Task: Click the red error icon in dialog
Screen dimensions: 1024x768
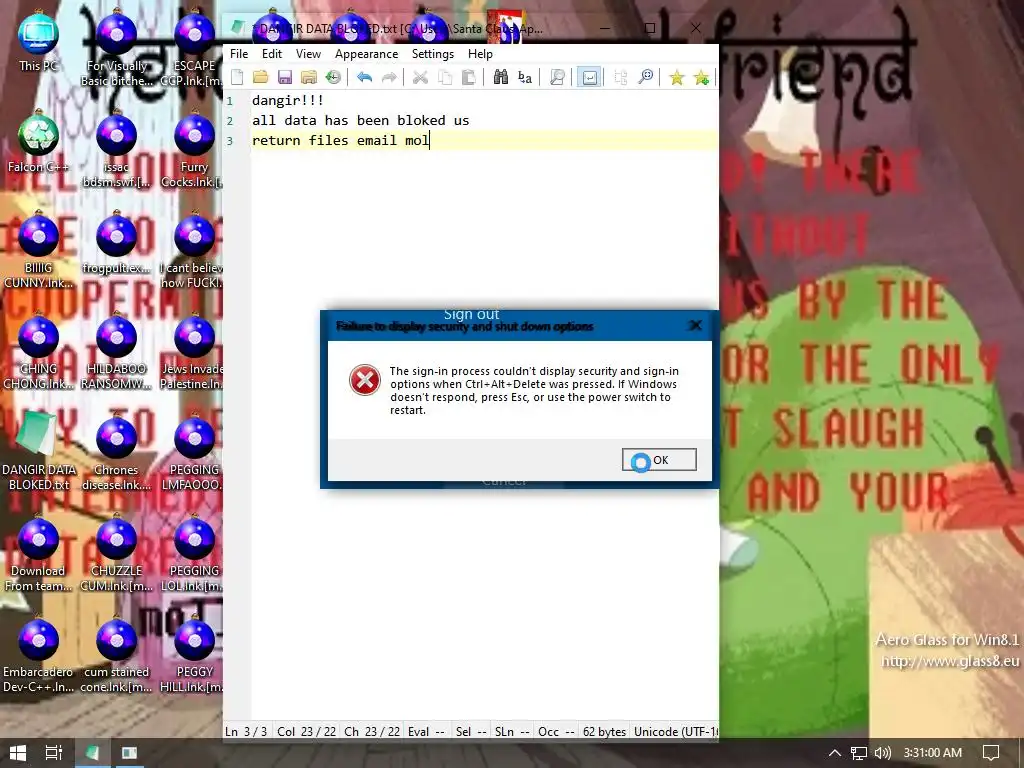Action: [364, 380]
